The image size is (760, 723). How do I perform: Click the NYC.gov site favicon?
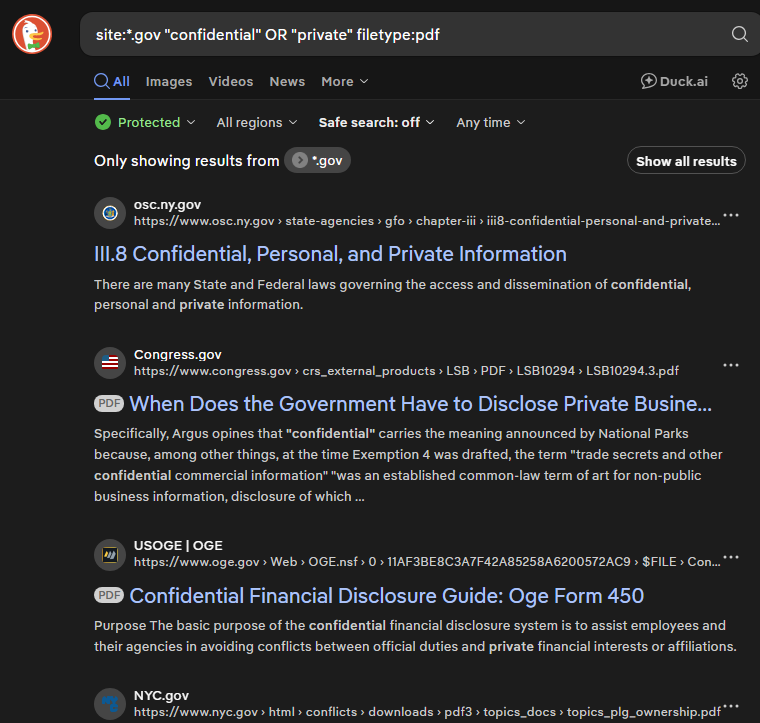[x=110, y=704]
